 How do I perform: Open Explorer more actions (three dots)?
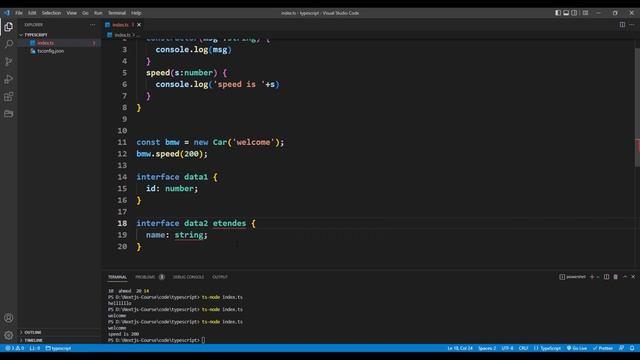93,25
